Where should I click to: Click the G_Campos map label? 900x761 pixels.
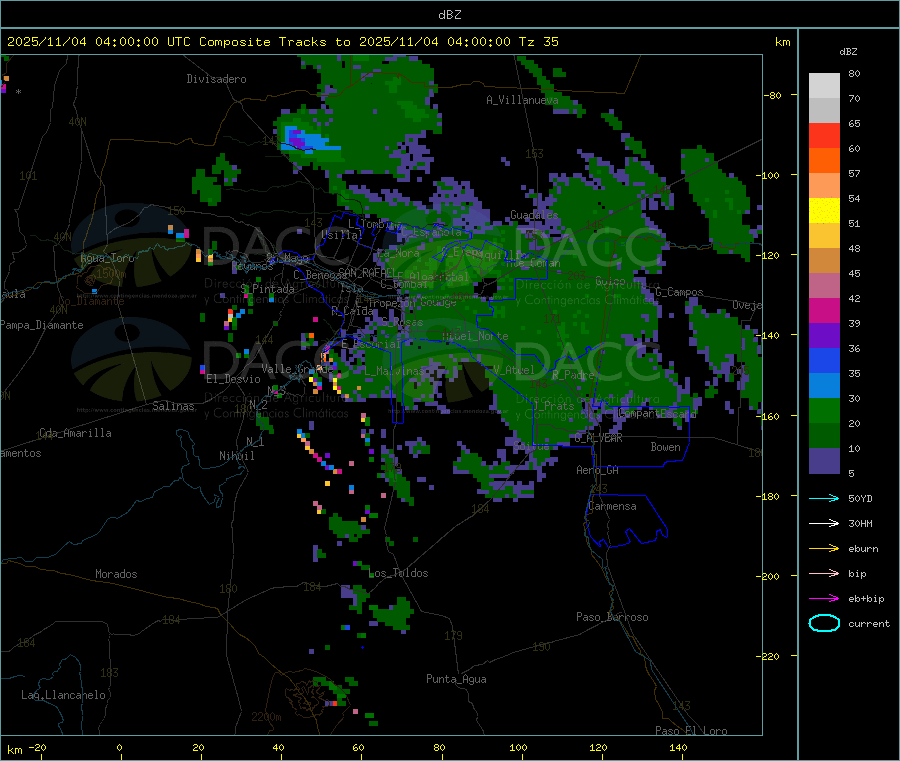(x=679, y=292)
